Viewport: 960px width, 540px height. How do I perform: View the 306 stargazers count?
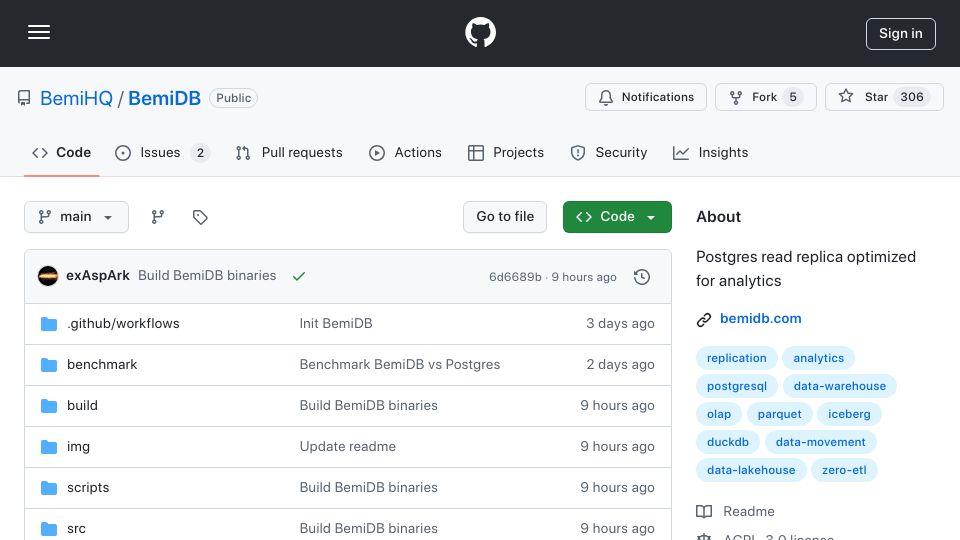pos(912,97)
